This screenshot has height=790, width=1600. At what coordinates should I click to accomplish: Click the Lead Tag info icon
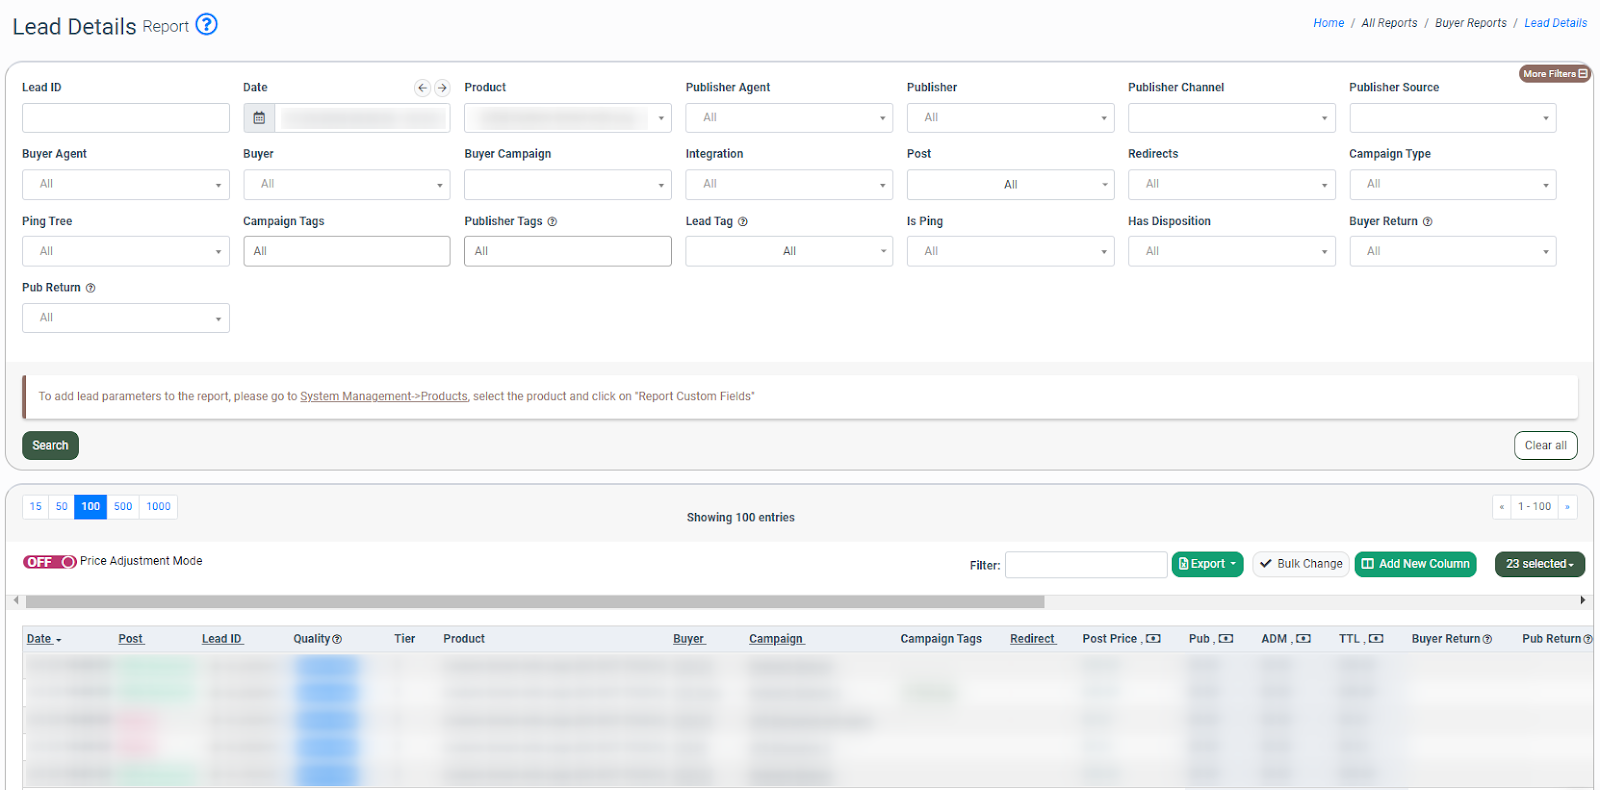coord(743,222)
